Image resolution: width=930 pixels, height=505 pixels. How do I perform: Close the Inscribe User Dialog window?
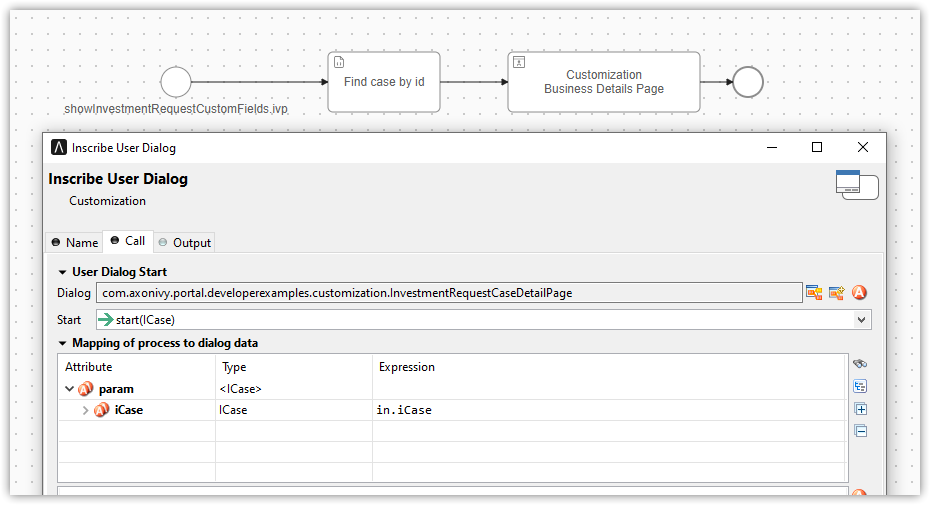pyautogui.click(x=862, y=147)
